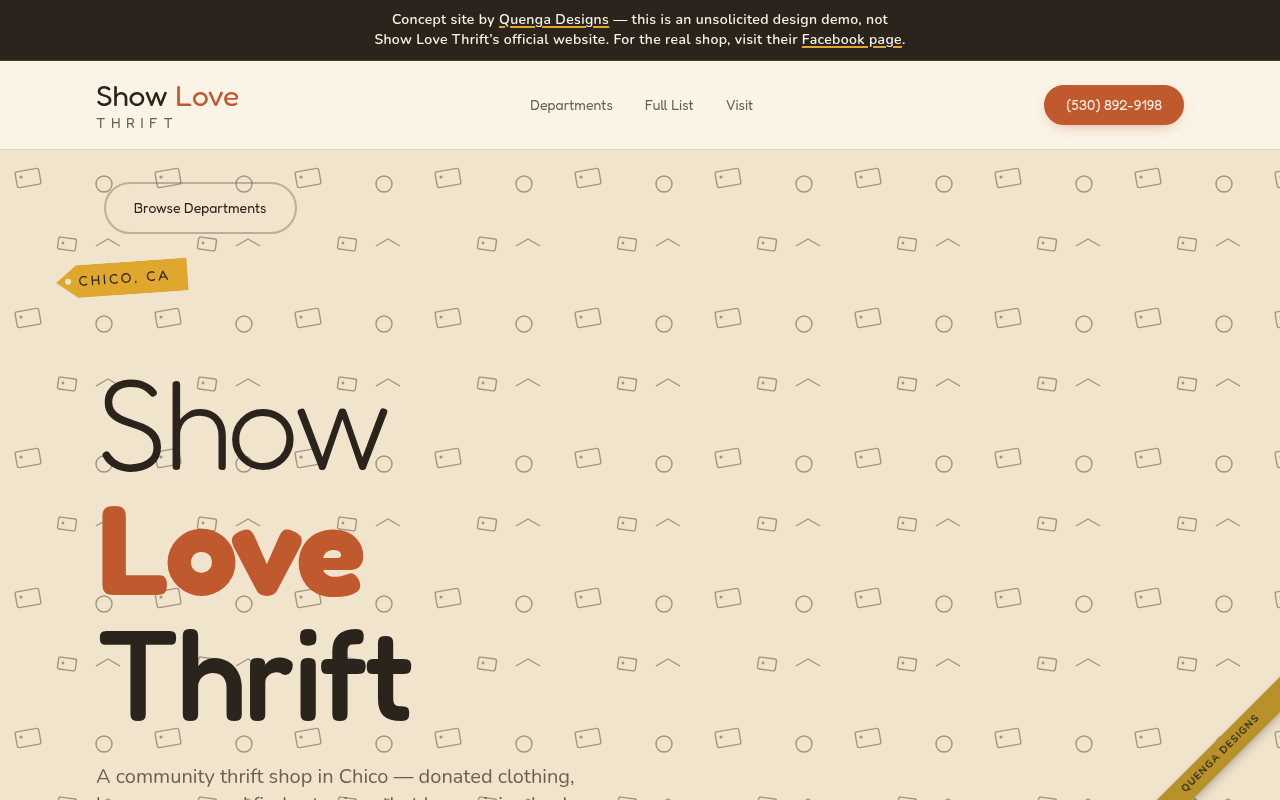This screenshot has height=800, width=1280.
Task: Select Full List in the navigation
Action: tap(669, 105)
